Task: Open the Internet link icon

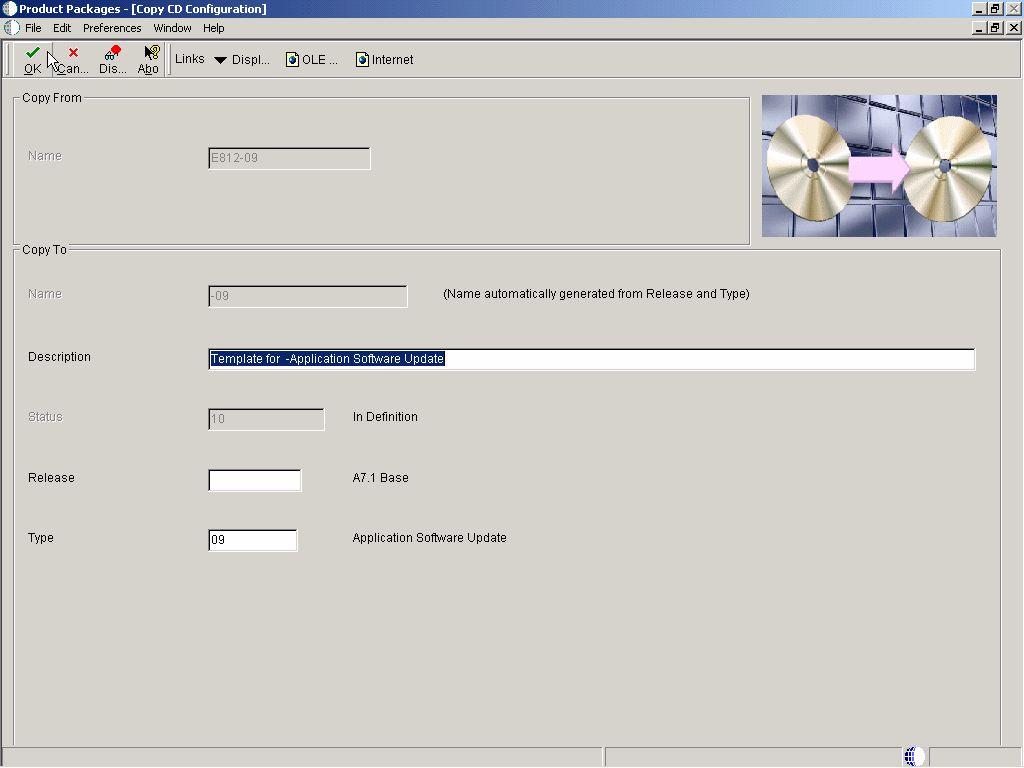Action: (x=385, y=59)
